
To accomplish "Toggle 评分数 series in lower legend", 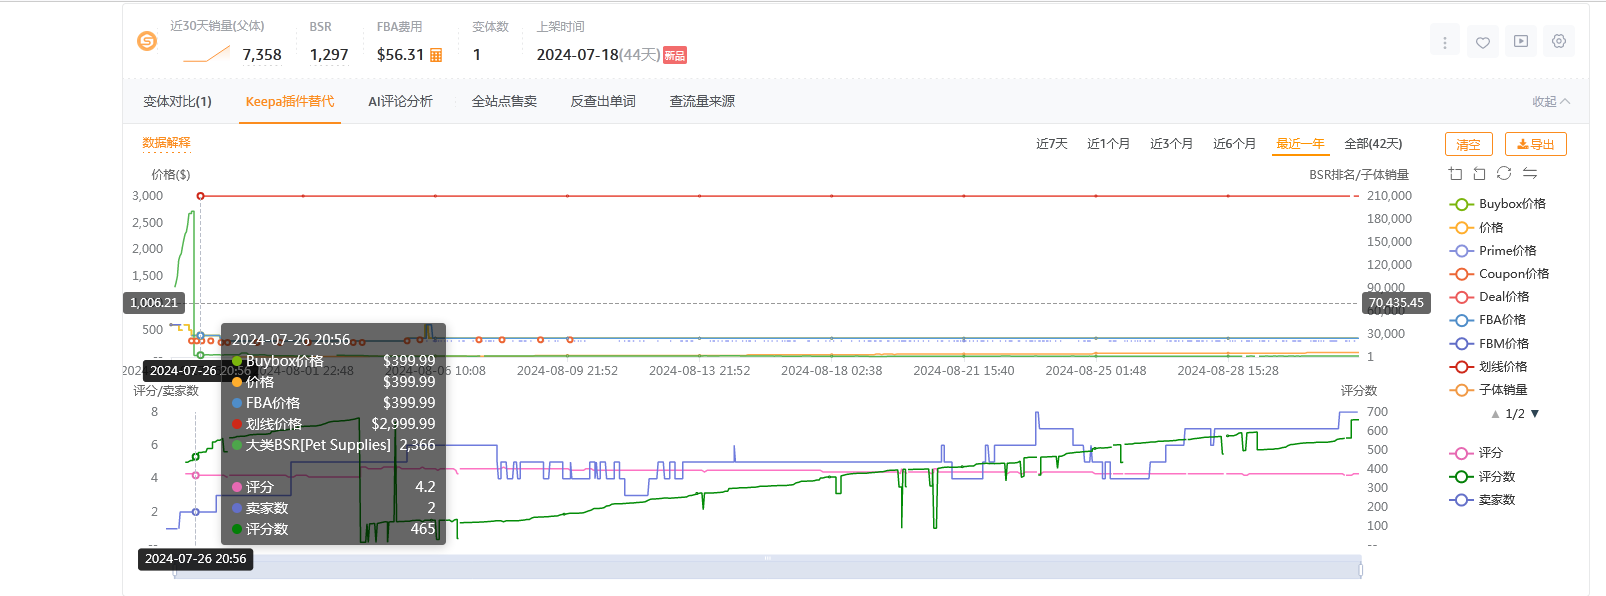I will 1482,477.
